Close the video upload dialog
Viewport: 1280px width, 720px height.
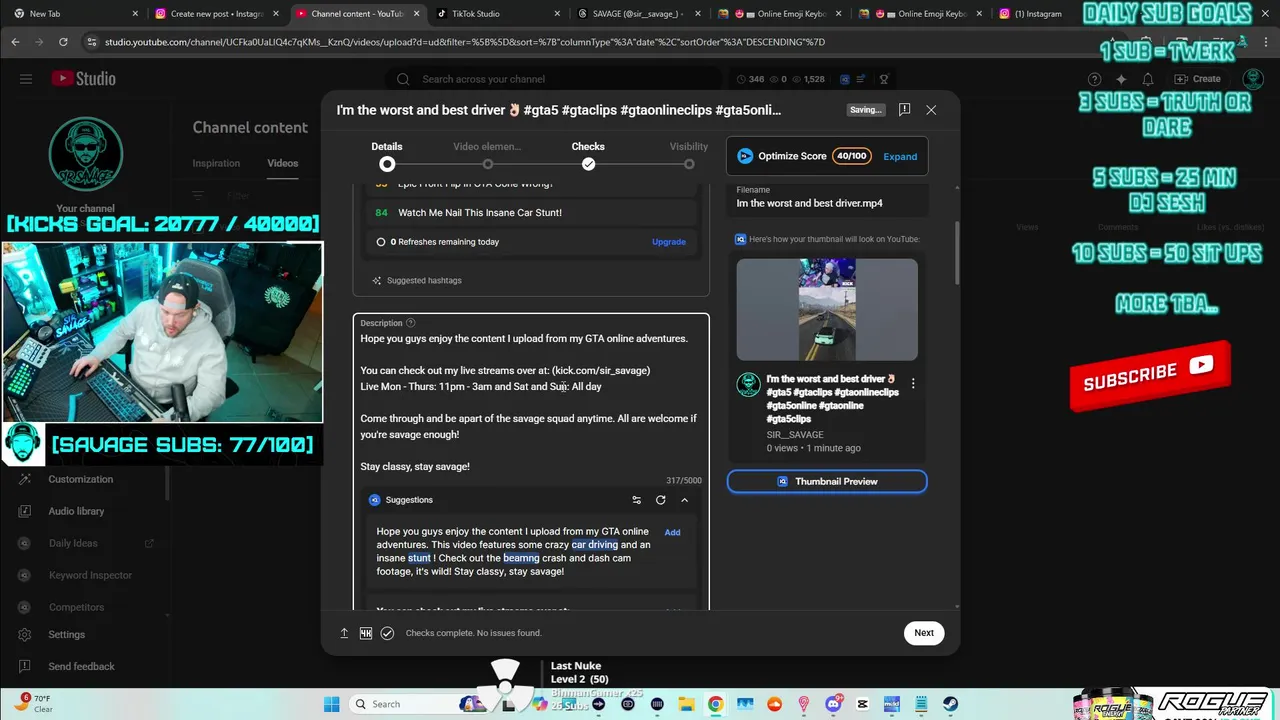tap(931, 110)
